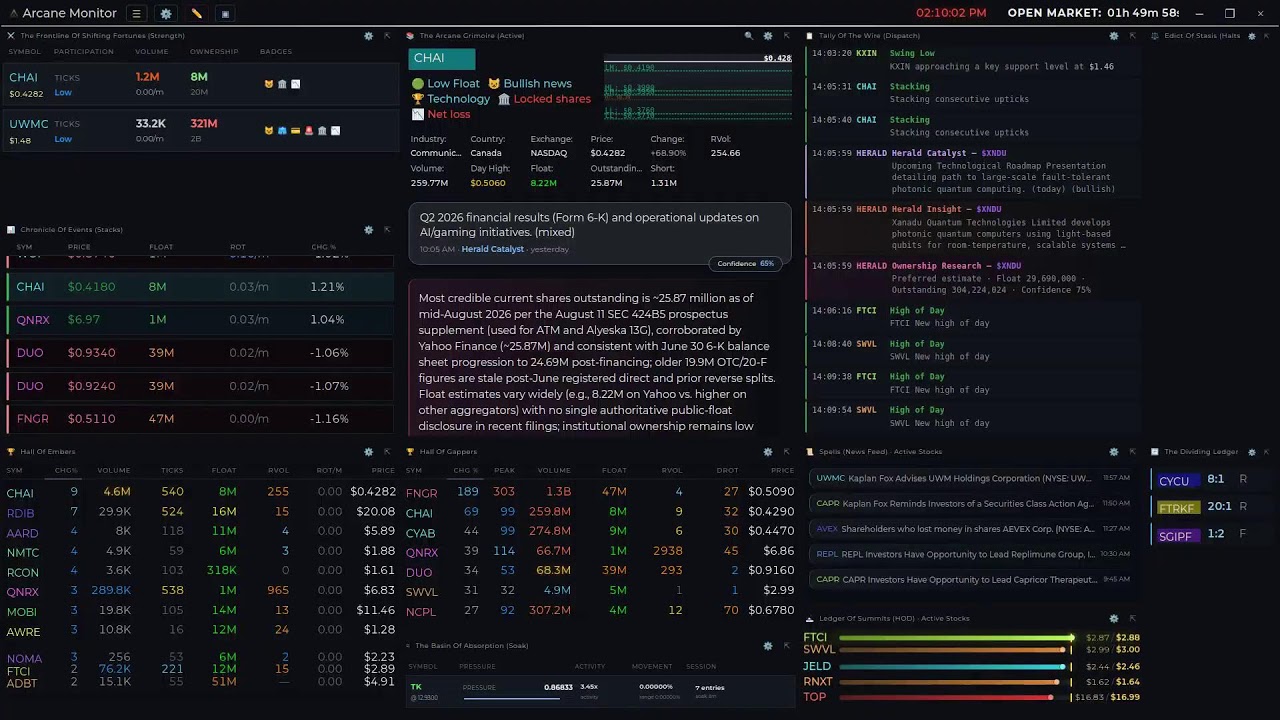Open the Q2 2026 financial results news card

pyautogui.click(x=600, y=233)
